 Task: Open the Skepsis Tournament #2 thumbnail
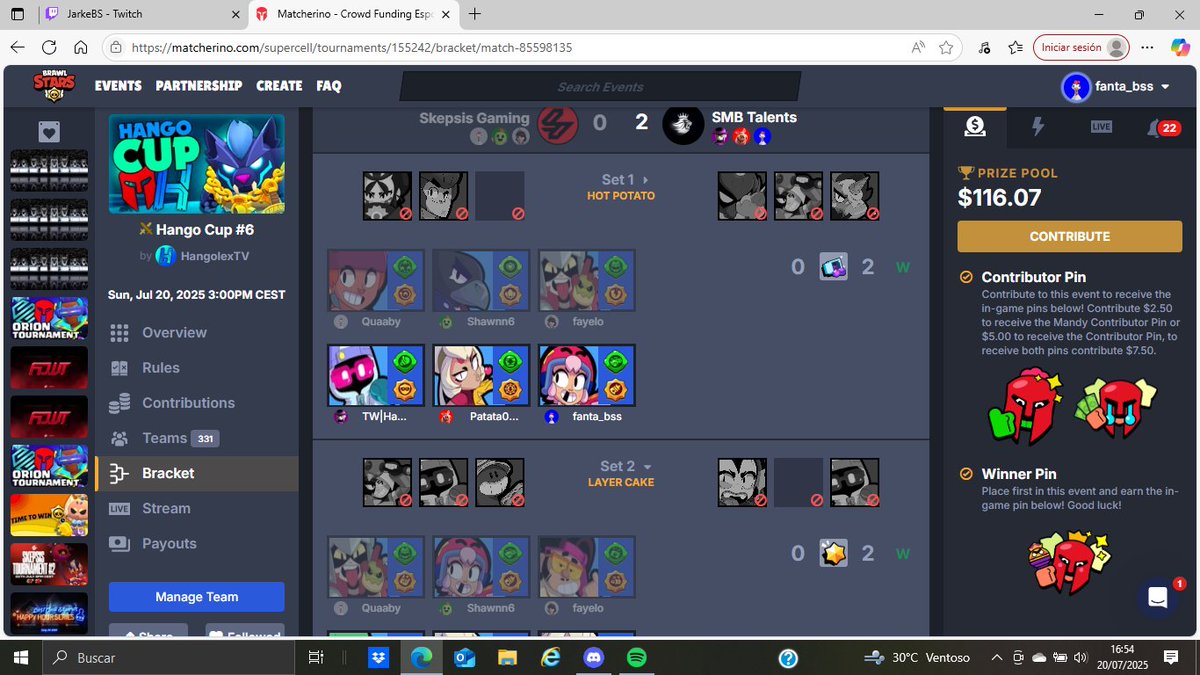(x=49, y=564)
